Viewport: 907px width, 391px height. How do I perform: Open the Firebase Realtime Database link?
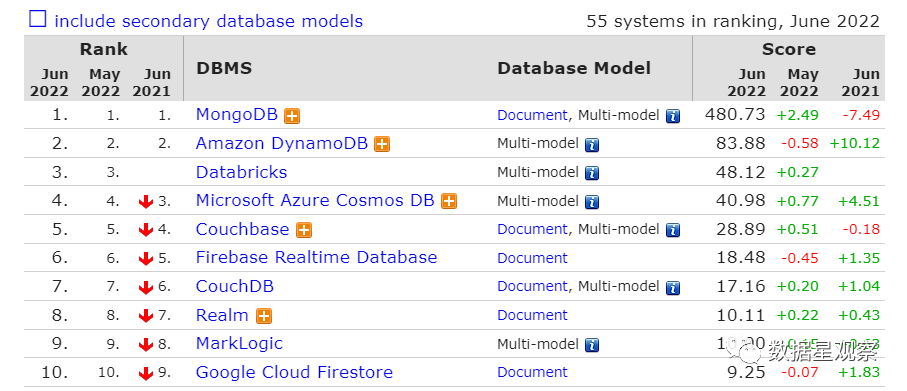click(x=316, y=257)
